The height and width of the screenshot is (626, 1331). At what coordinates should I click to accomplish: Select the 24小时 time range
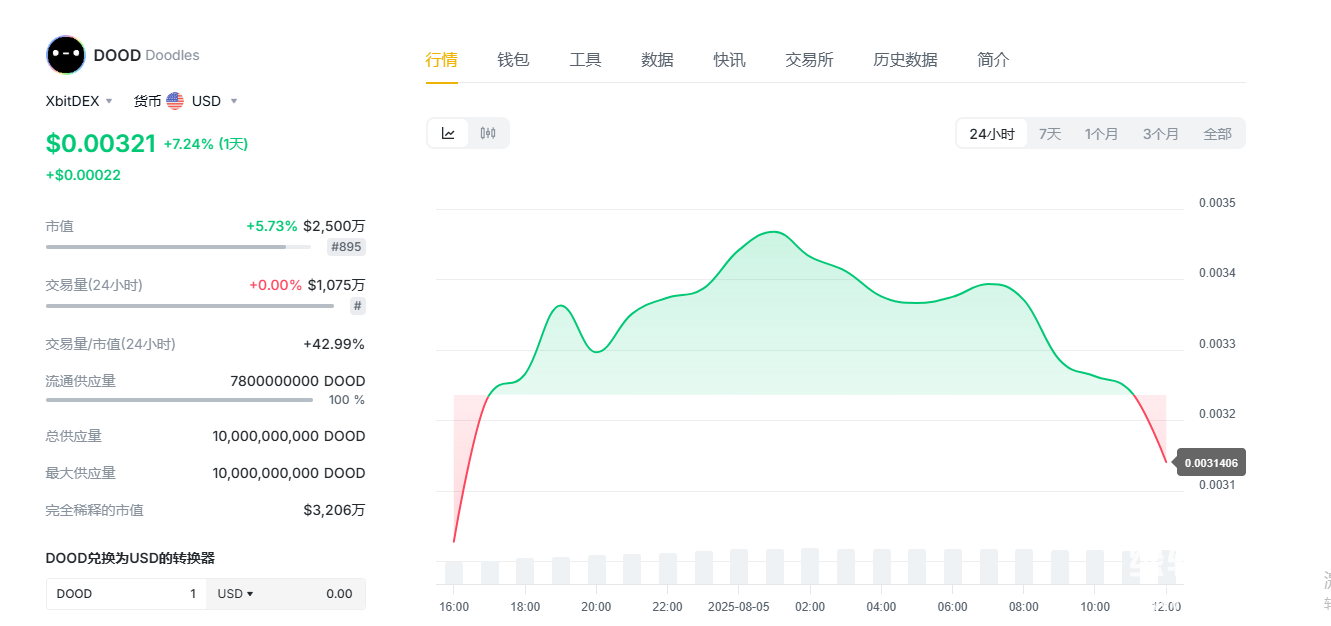[991, 134]
